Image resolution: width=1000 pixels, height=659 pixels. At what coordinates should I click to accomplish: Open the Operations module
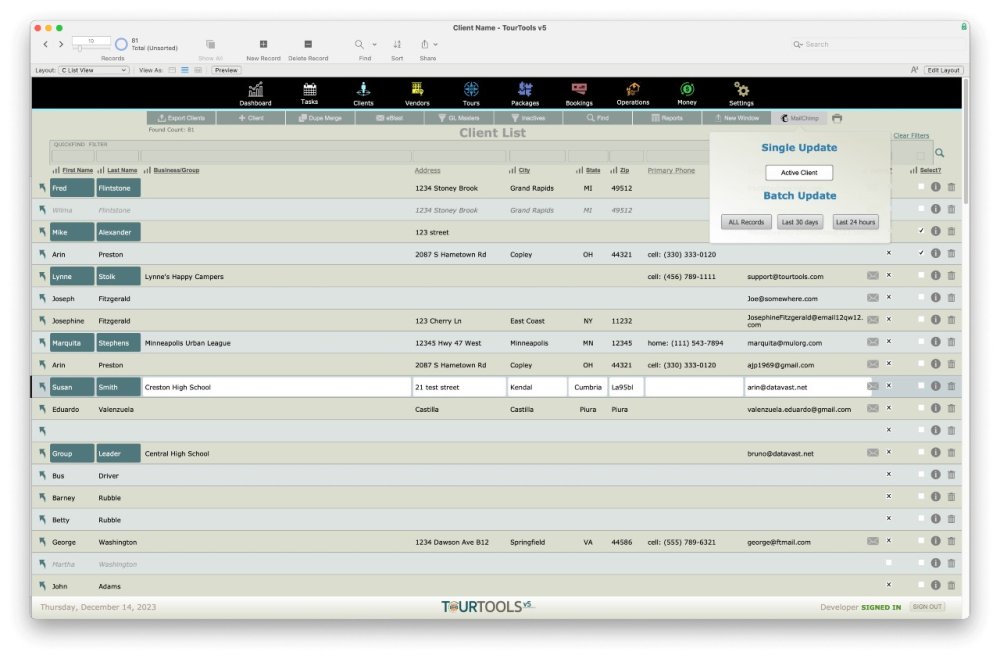633,93
